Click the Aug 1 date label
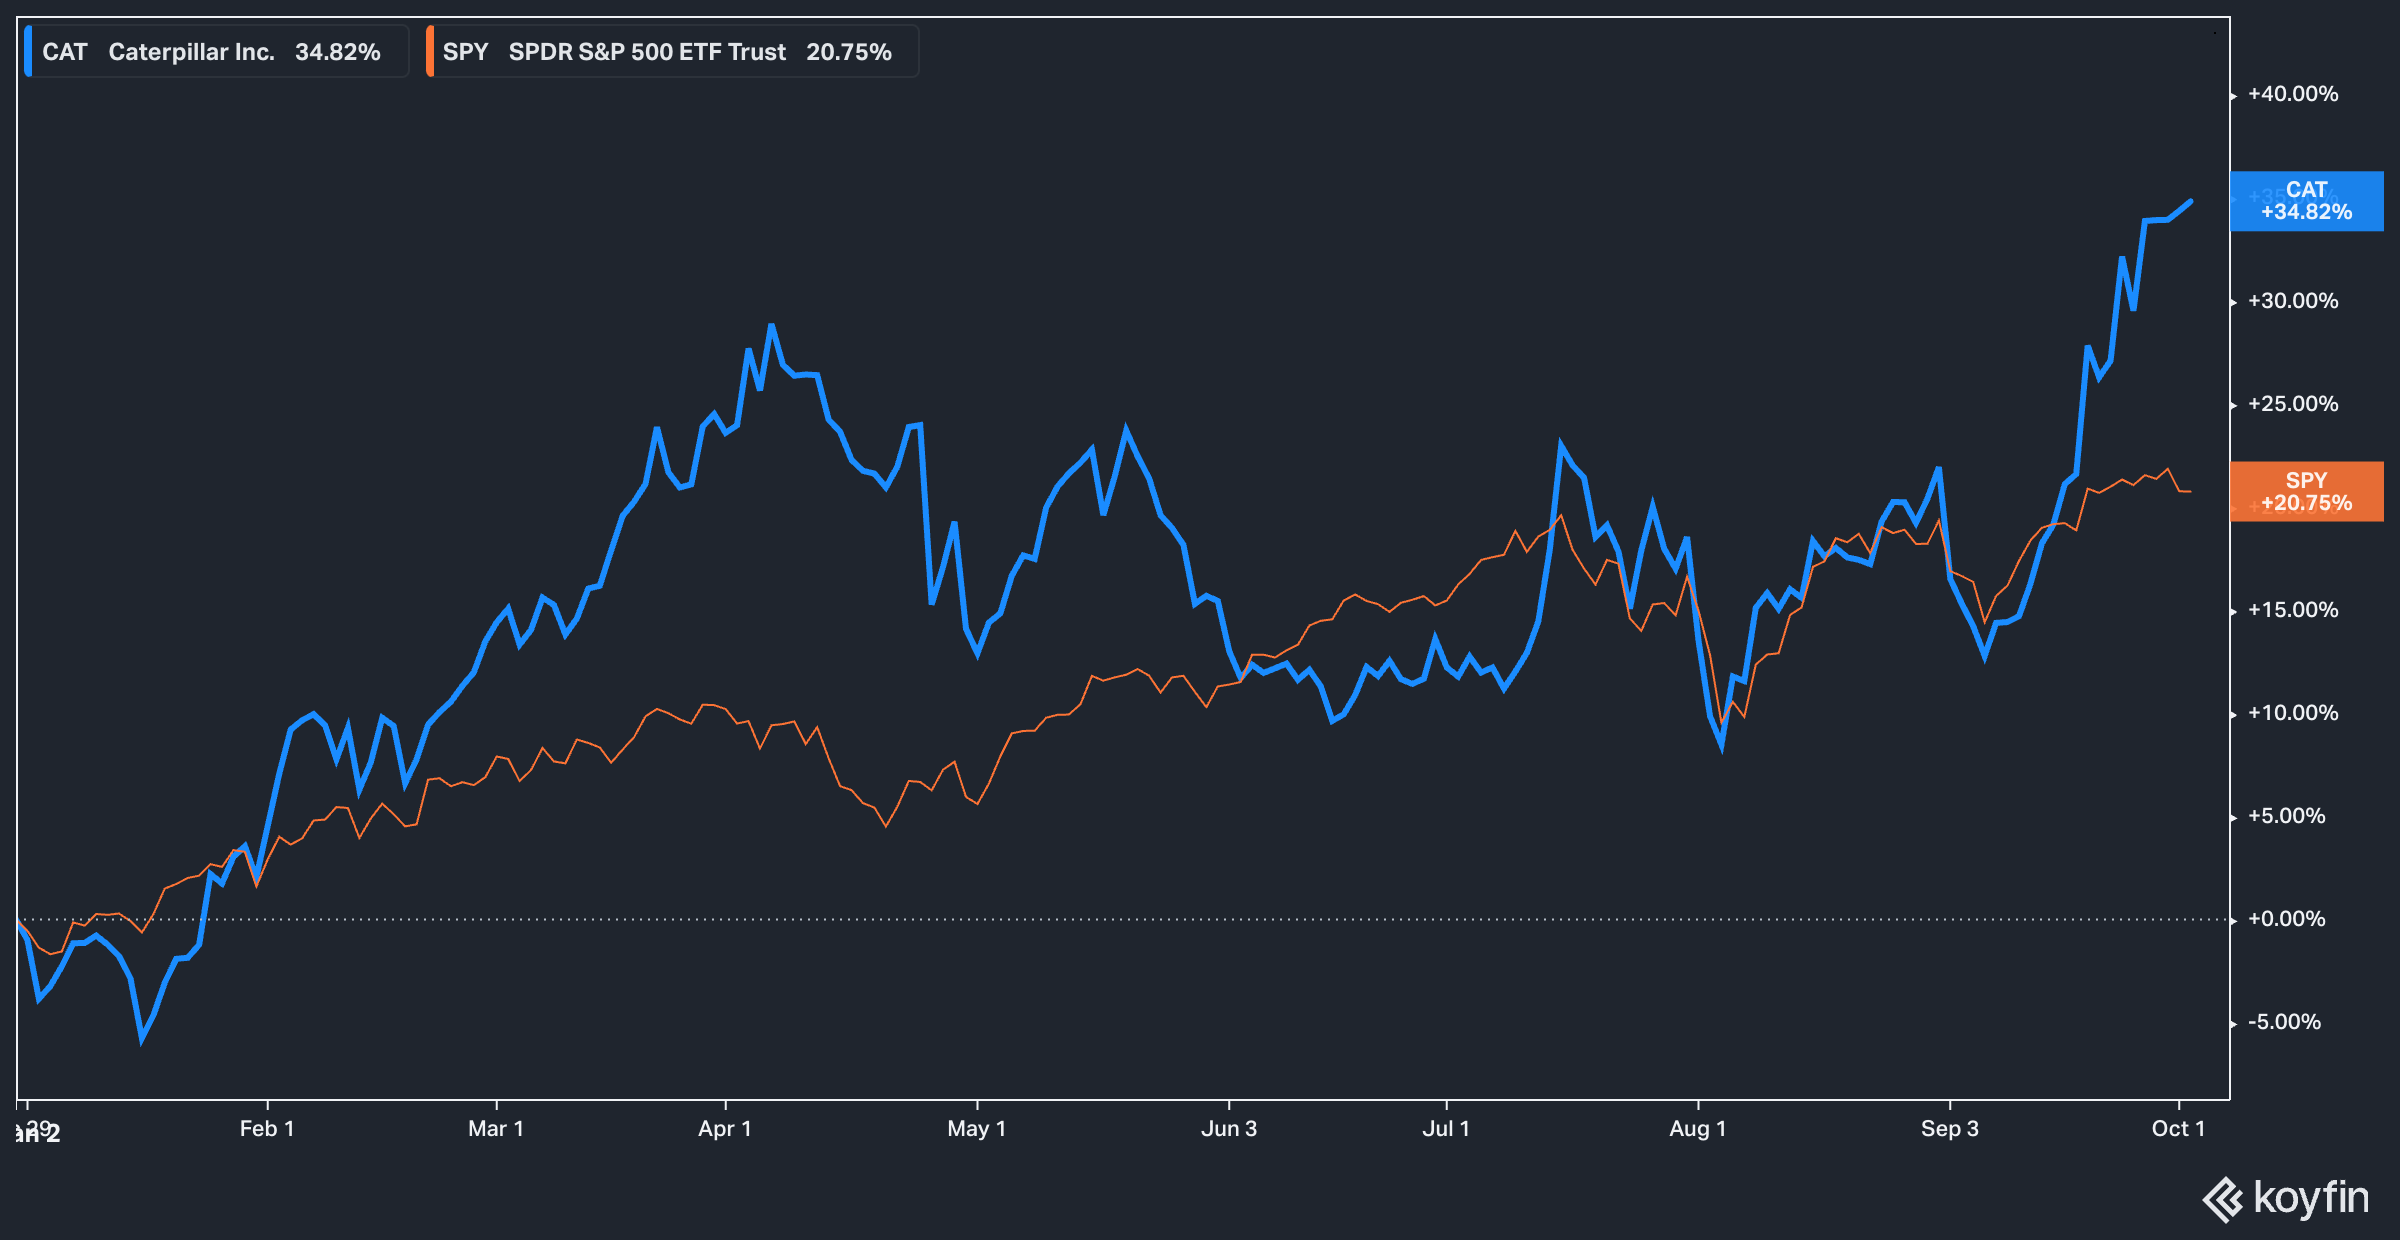 coord(1698,1129)
